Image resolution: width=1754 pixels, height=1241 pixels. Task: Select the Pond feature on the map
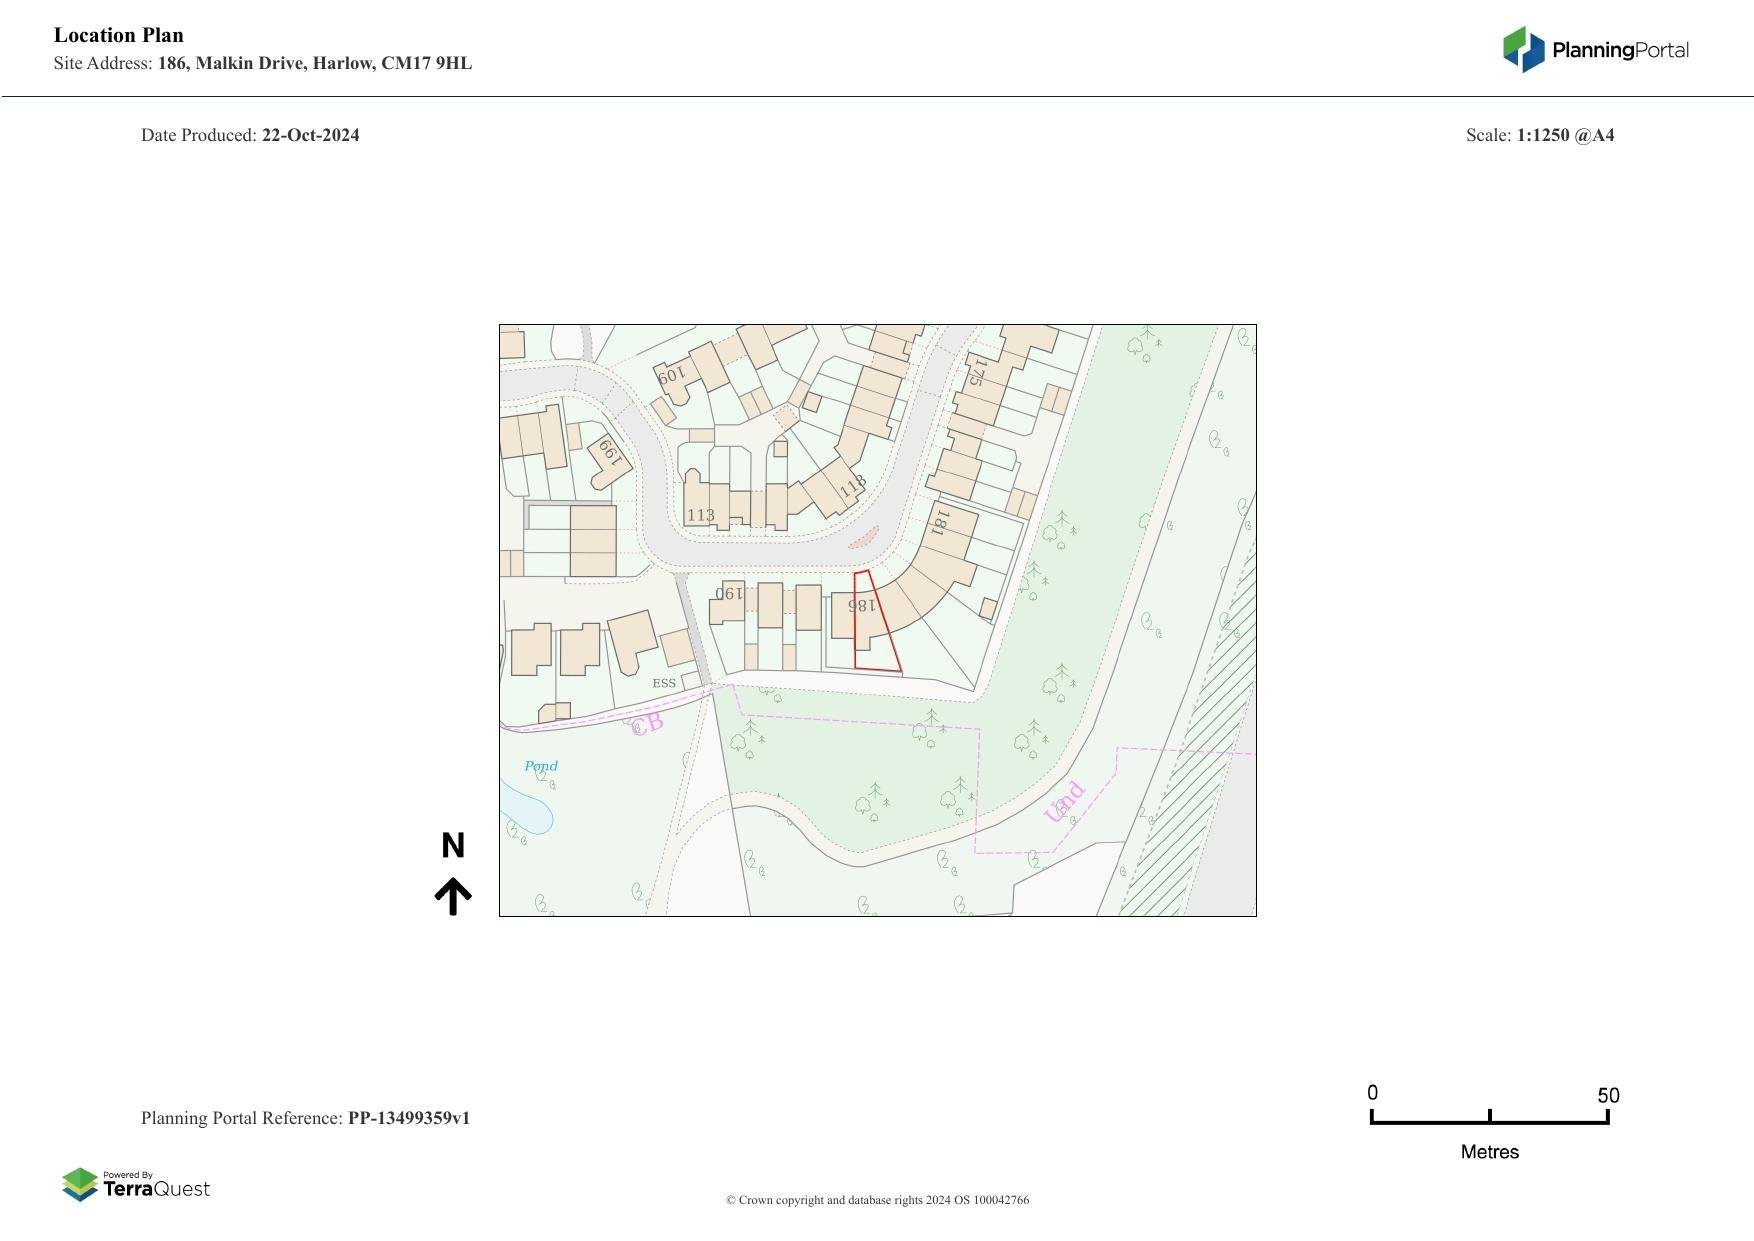540,765
